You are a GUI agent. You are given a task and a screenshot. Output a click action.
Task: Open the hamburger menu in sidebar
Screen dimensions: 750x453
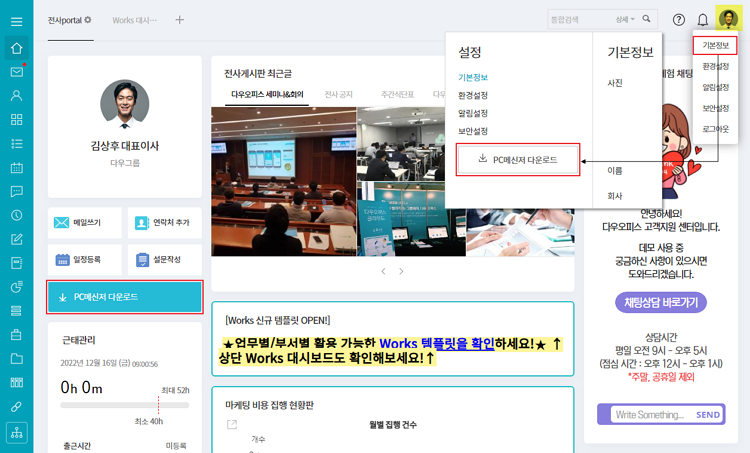click(16, 20)
